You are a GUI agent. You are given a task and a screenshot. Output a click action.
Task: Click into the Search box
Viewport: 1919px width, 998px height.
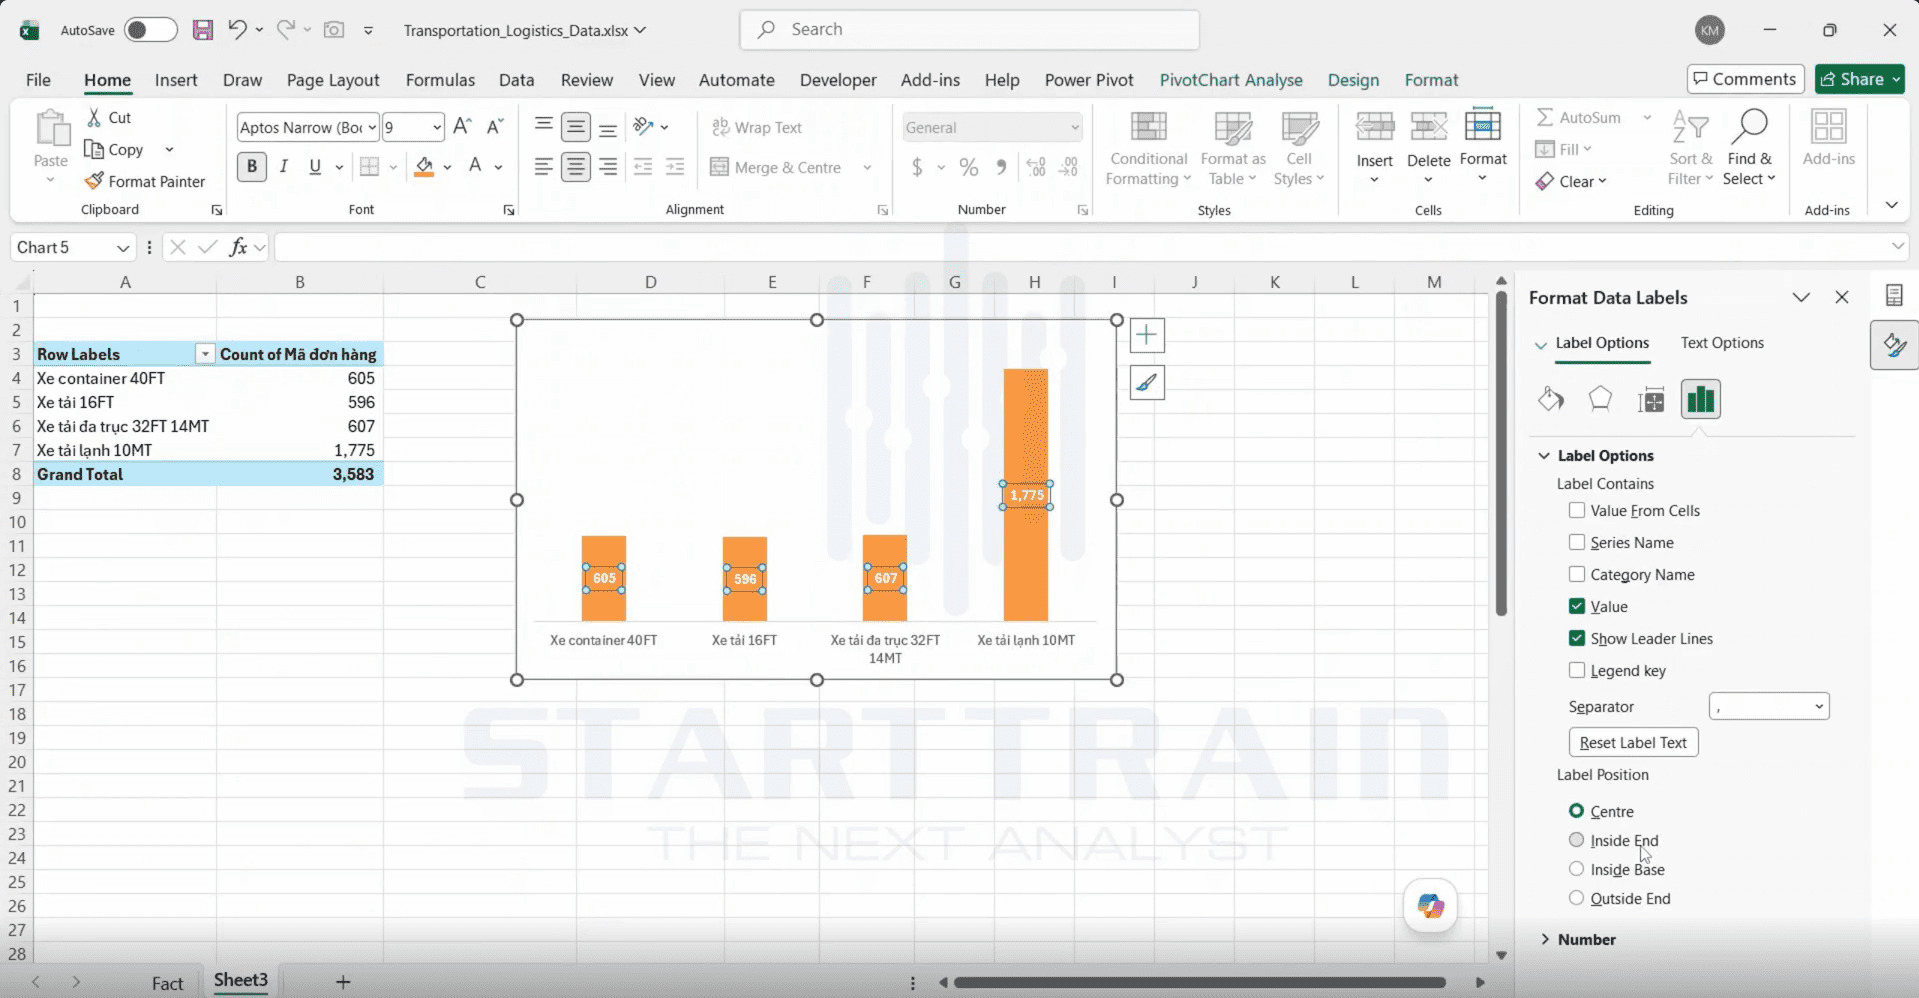click(x=970, y=30)
